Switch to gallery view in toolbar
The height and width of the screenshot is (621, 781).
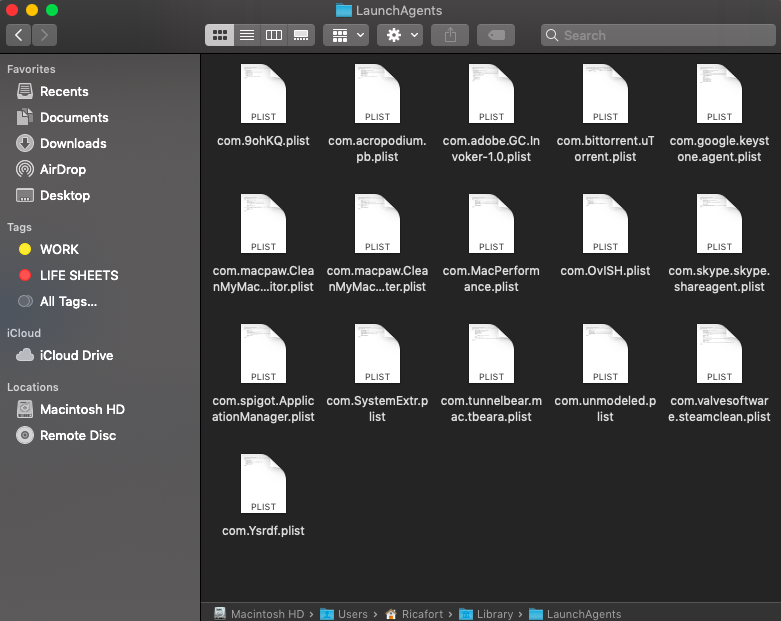click(300, 35)
